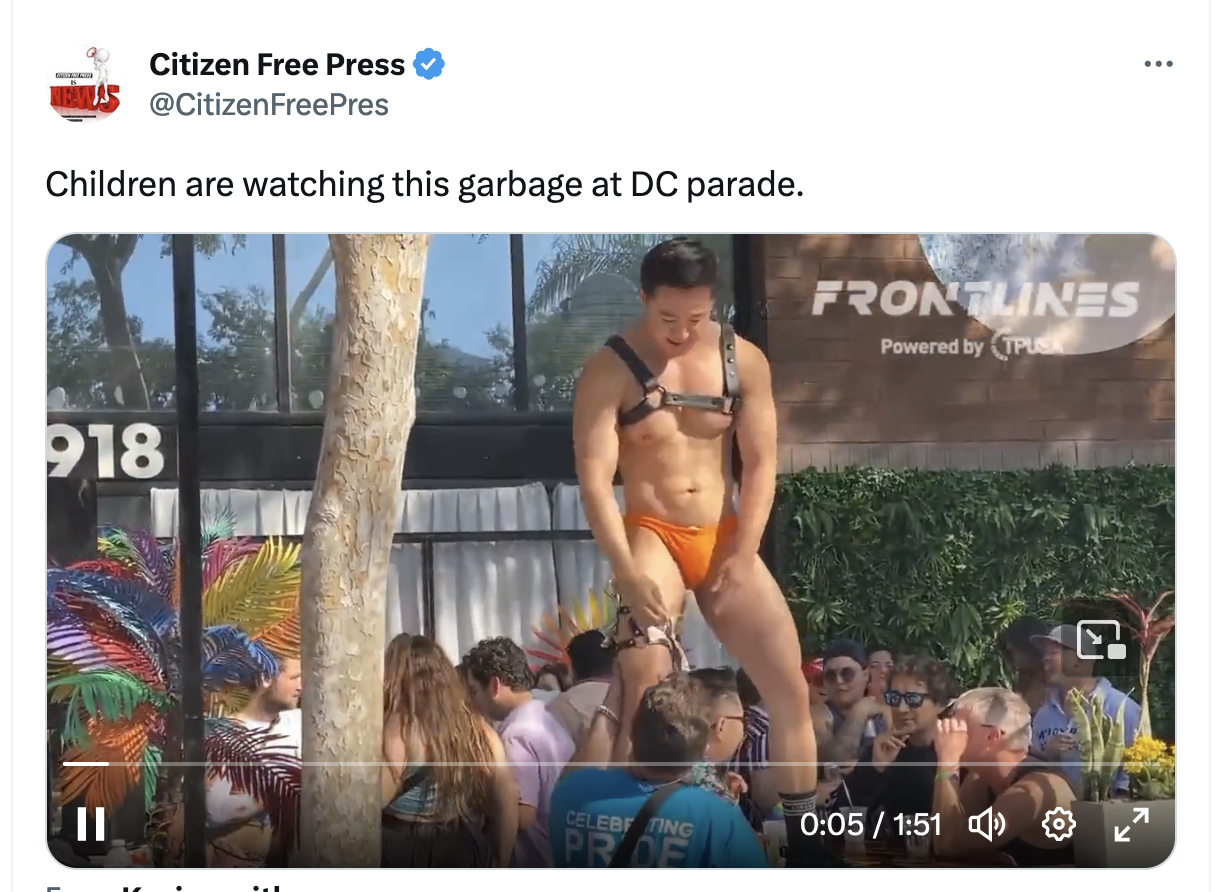Shrink video into the mini player
Viewport: 1228px width, 892px height.
1101,640
